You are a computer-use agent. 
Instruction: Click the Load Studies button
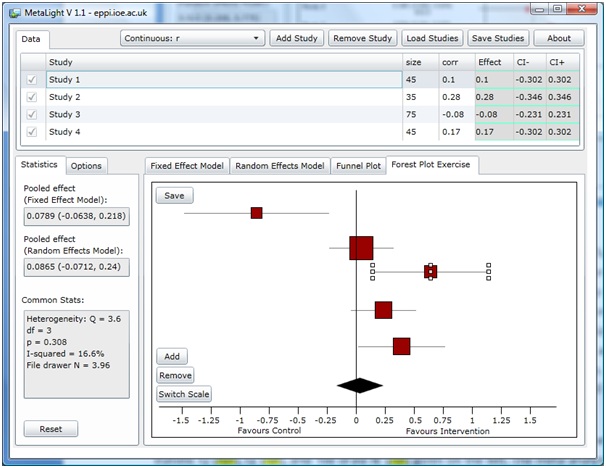[x=432, y=39]
